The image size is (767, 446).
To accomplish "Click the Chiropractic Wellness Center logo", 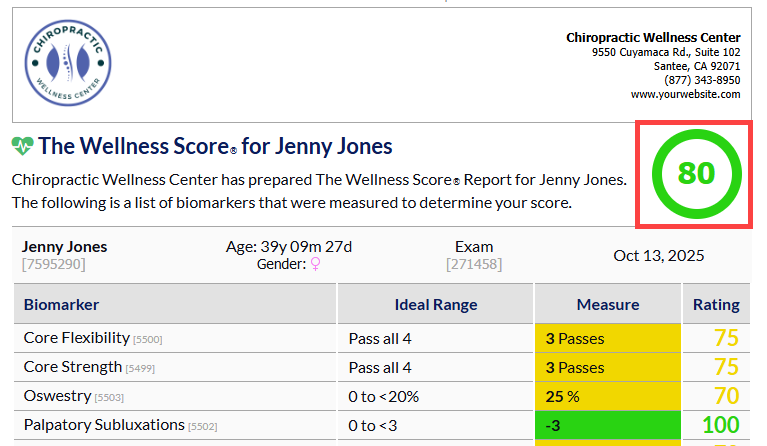I will click(68, 63).
